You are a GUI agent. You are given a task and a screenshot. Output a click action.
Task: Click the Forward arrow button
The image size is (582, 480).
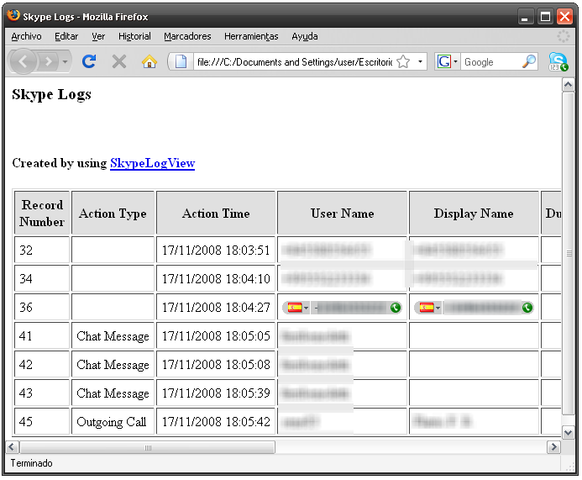48,61
